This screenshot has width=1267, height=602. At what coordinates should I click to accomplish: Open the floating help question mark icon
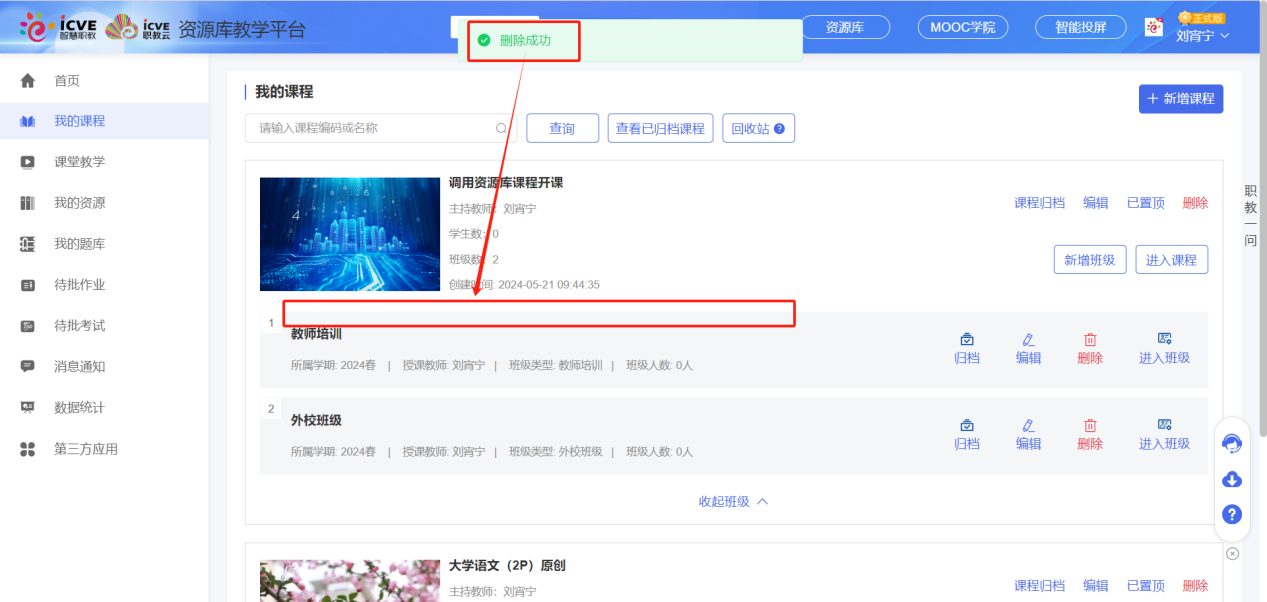click(x=1232, y=515)
